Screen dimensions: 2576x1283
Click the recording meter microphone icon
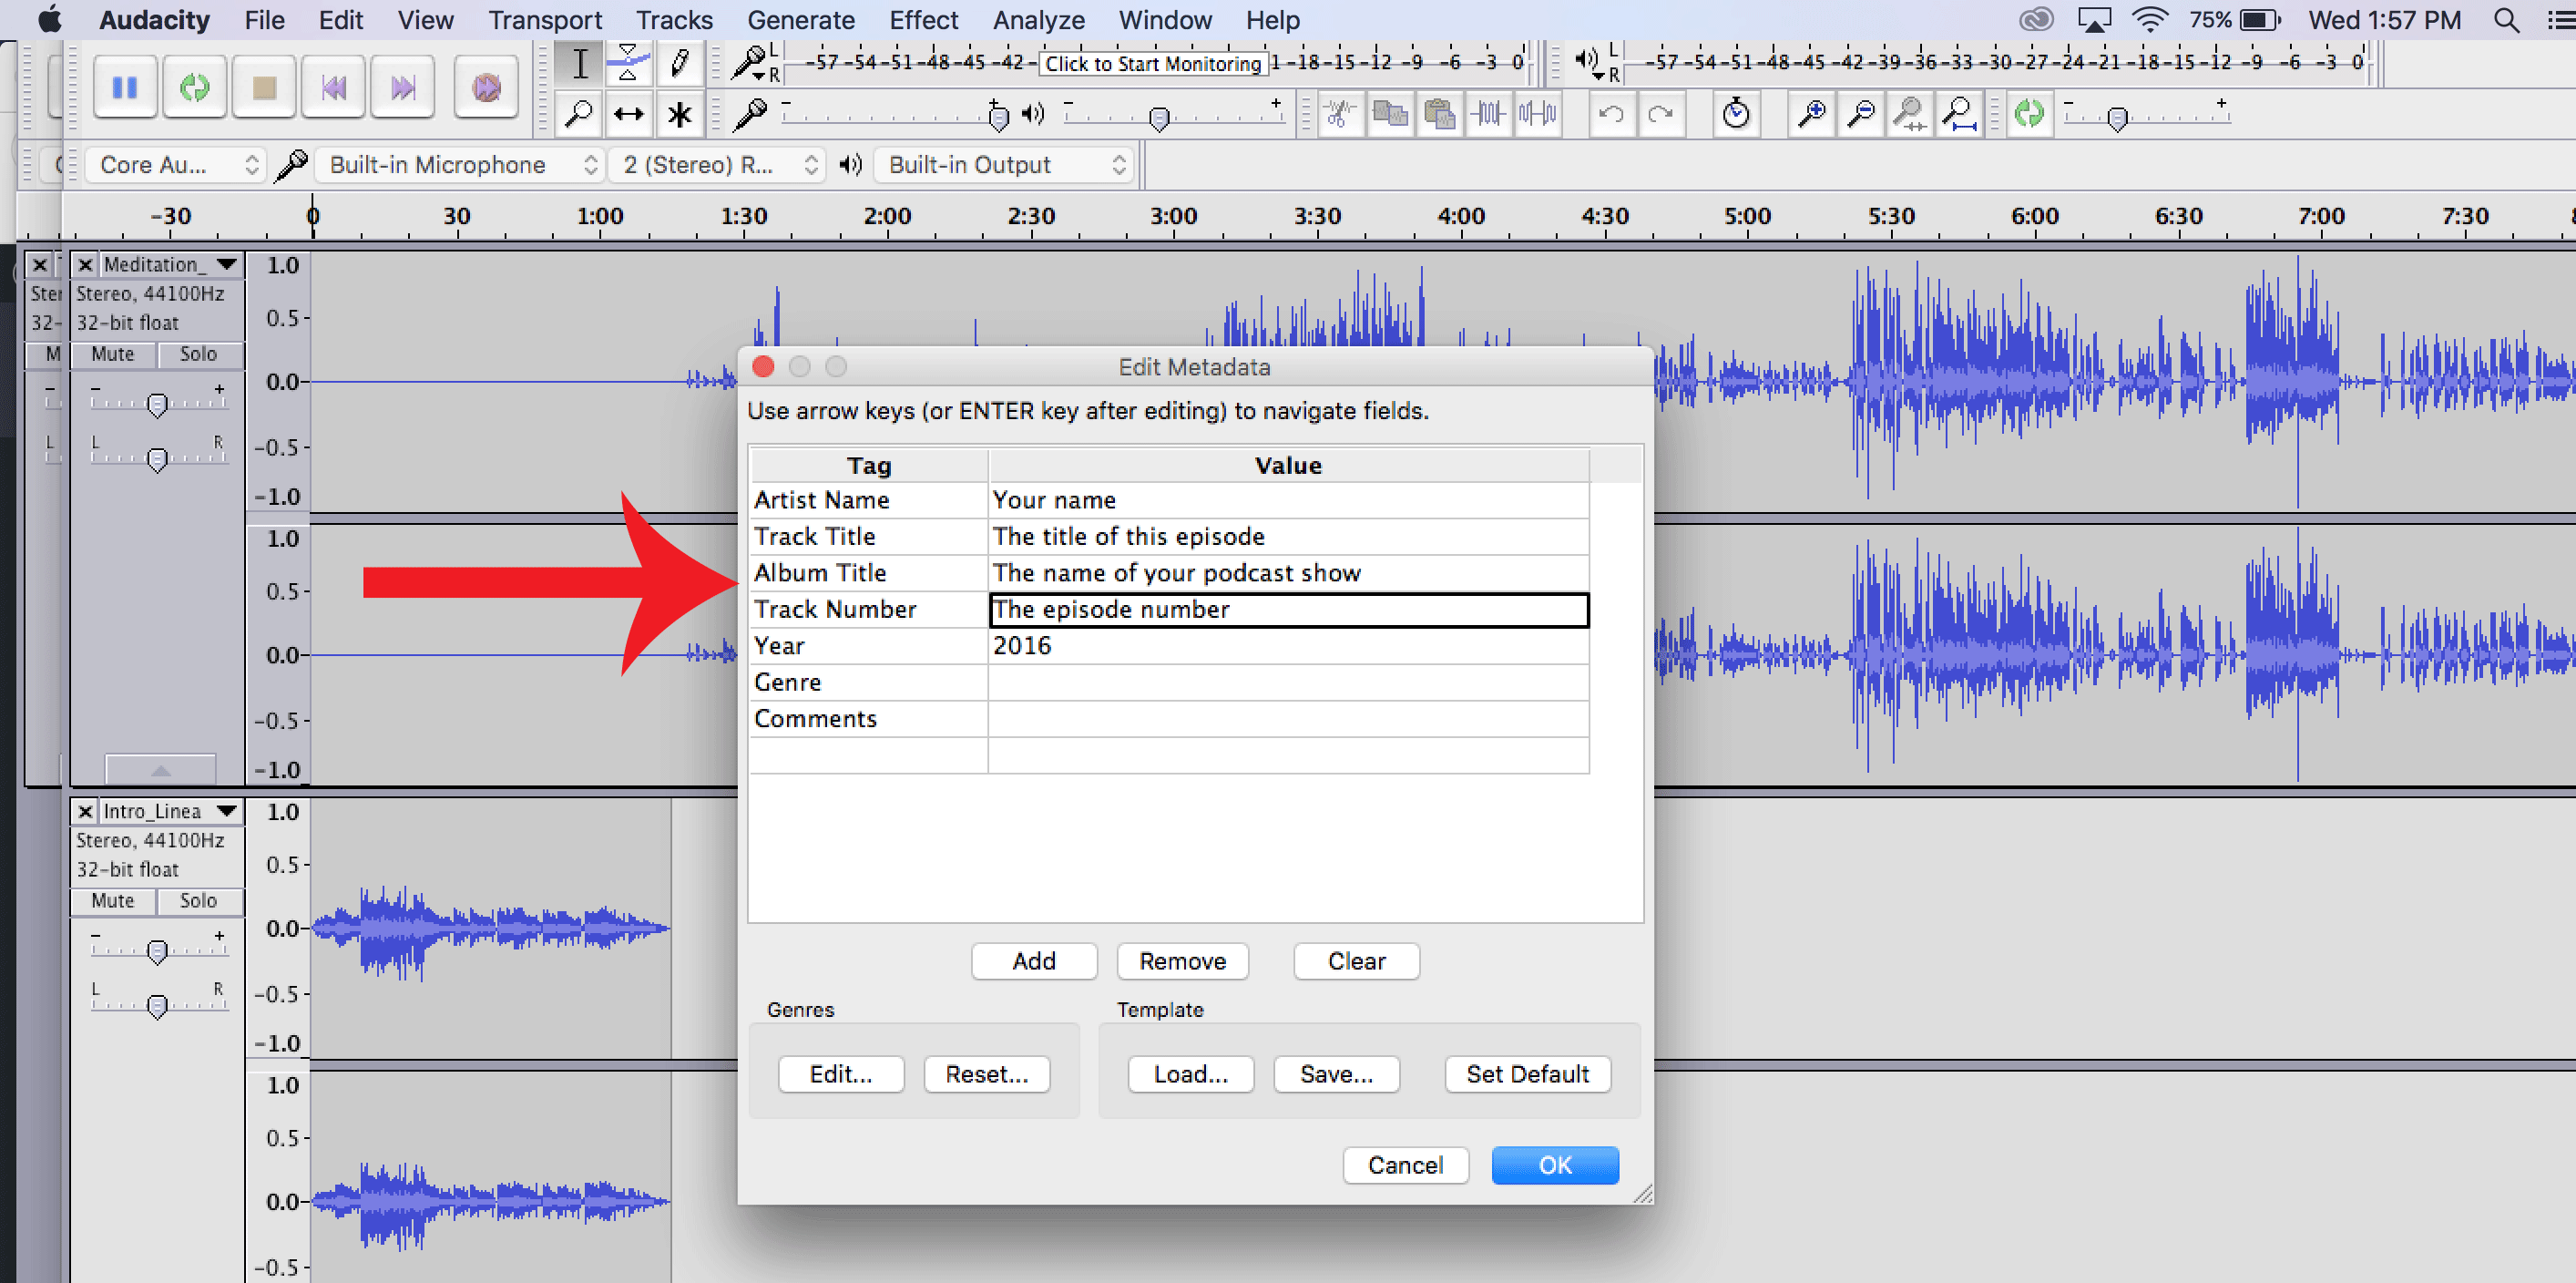[x=749, y=62]
